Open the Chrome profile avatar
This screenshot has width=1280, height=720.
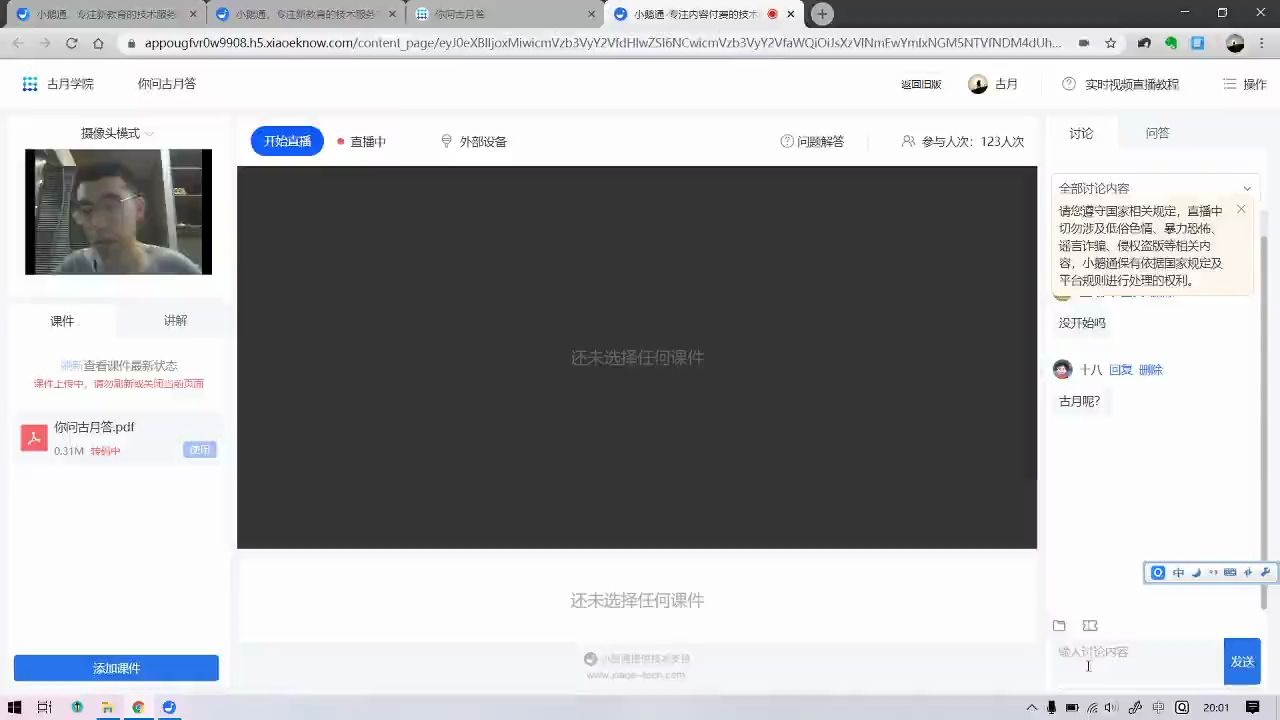coord(1235,43)
